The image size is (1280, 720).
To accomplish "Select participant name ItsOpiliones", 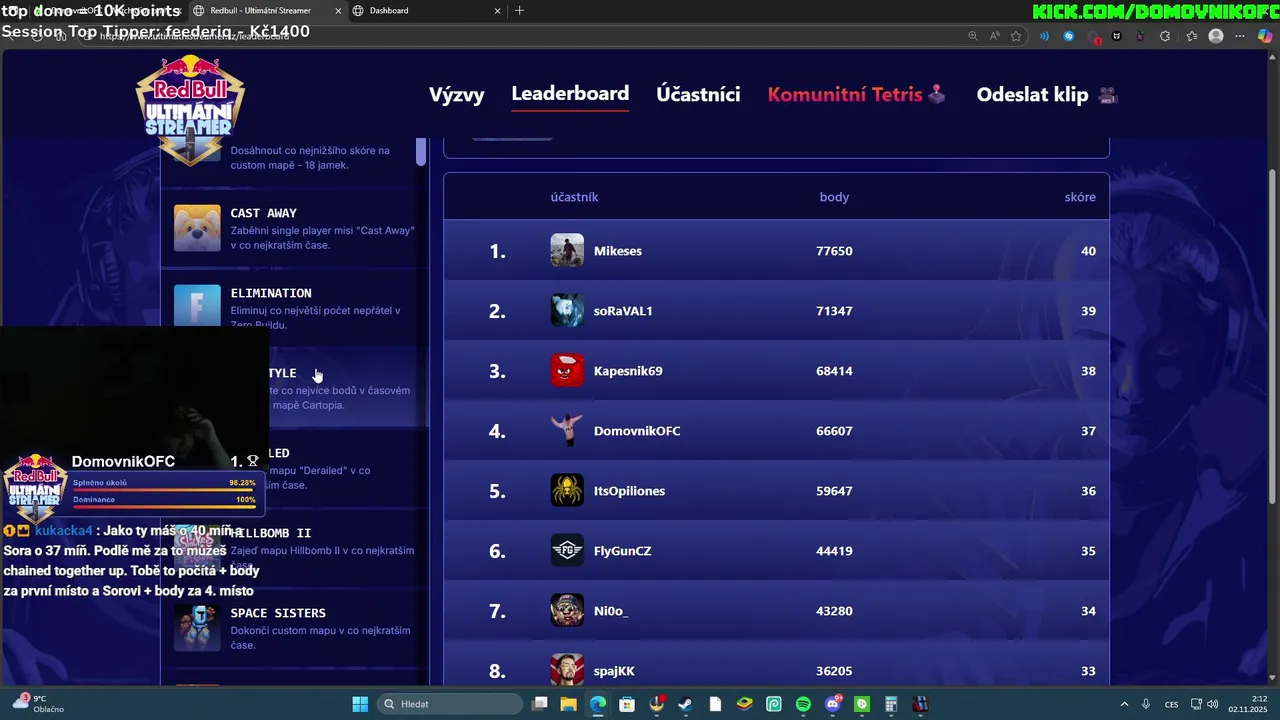I will [629, 491].
